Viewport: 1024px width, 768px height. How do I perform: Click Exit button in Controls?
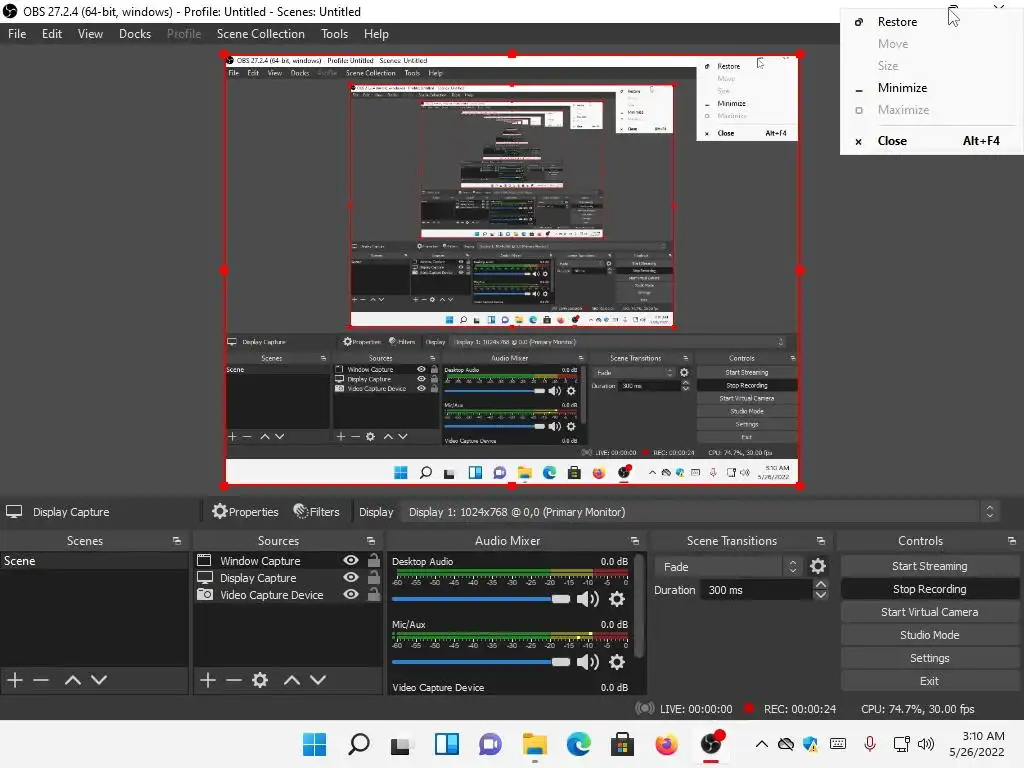[x=929, y=681]
